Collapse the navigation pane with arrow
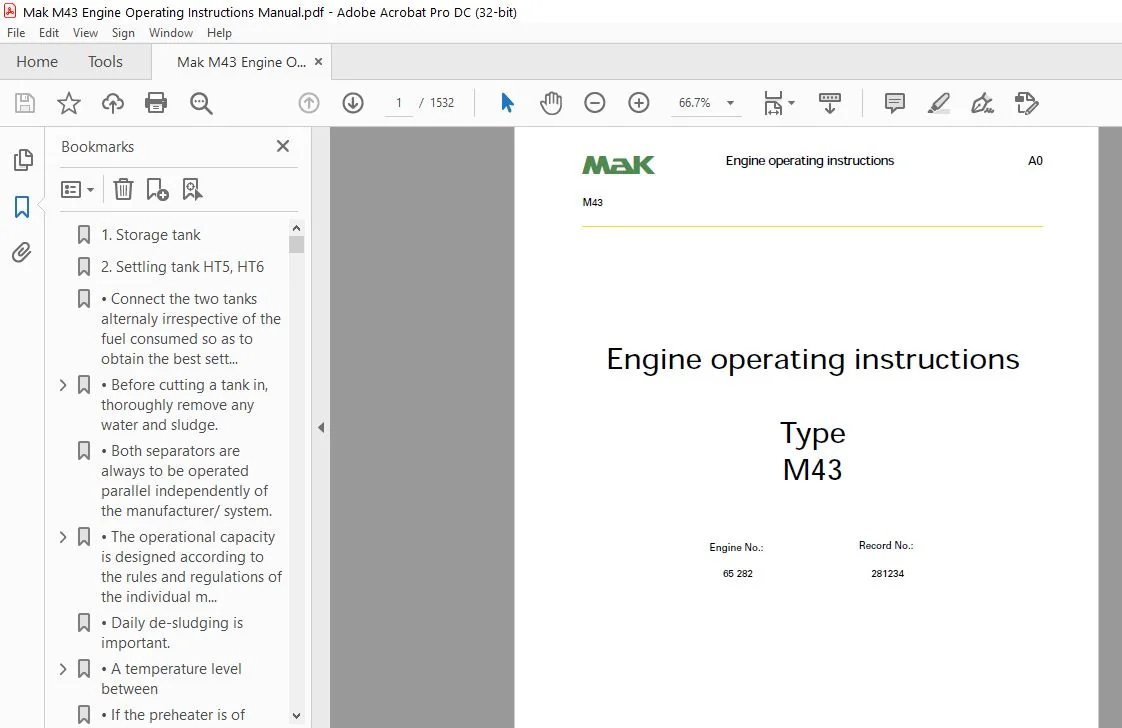 321,427
